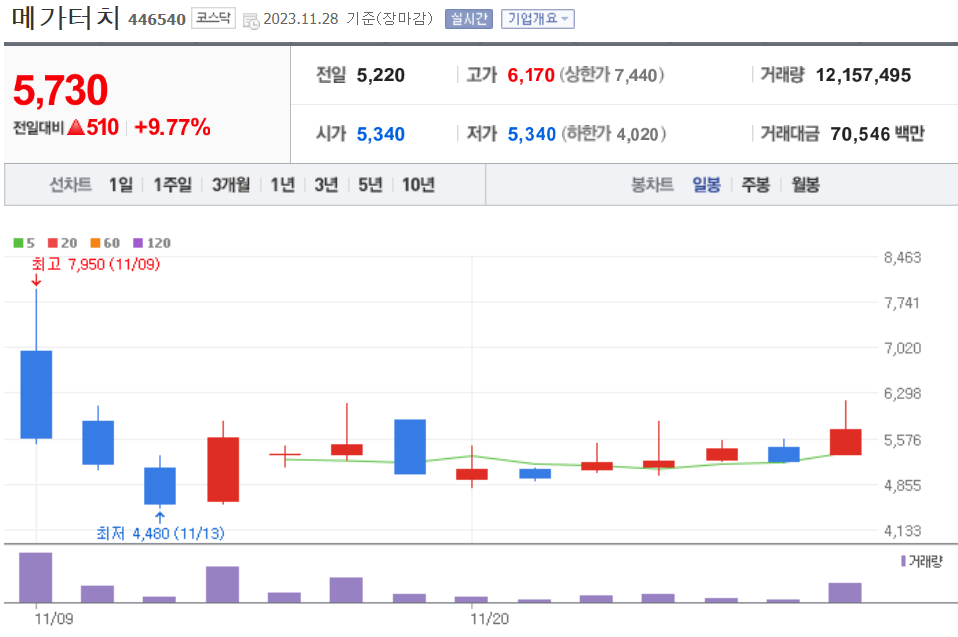958x637 pixels.
Task: Click the 2023.11.28 기준(장마감) date text
Action: tap(348, 19)
